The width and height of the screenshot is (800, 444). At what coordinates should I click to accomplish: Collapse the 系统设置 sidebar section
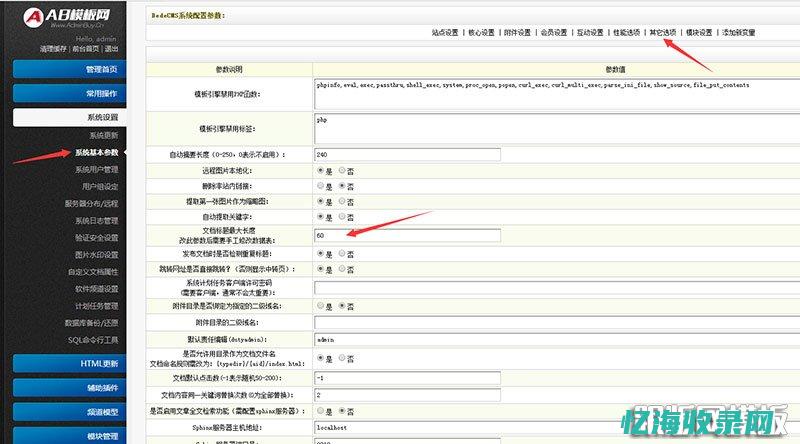(68, 117)
